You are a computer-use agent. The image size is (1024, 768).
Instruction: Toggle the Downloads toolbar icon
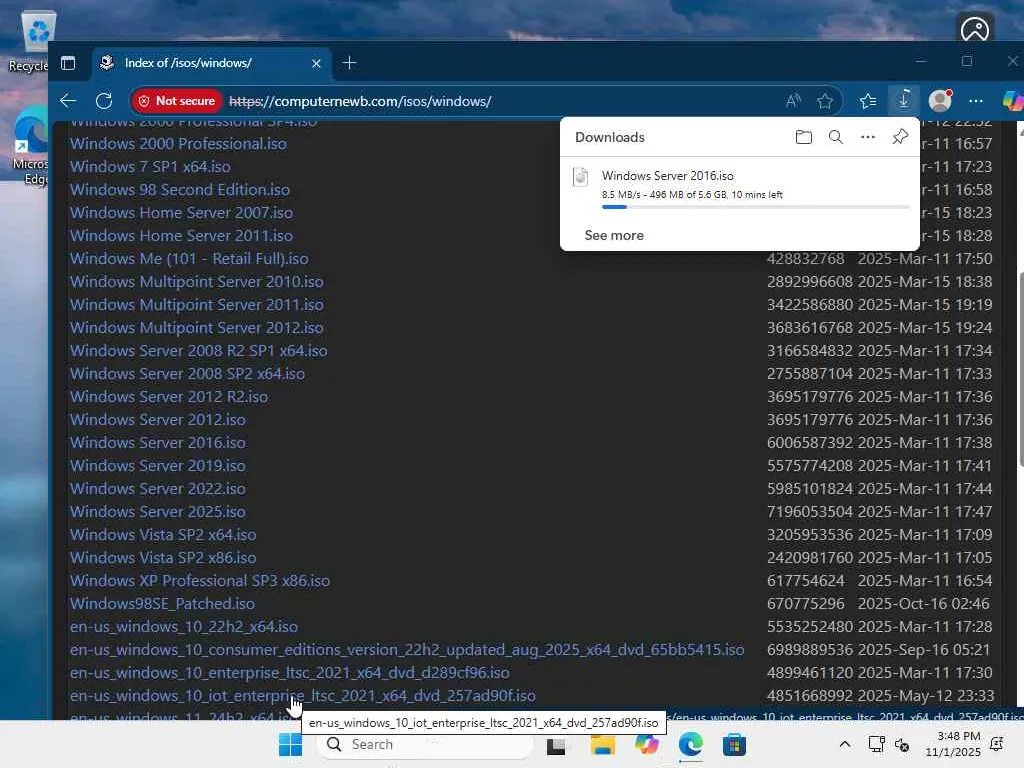click(904, 101)
